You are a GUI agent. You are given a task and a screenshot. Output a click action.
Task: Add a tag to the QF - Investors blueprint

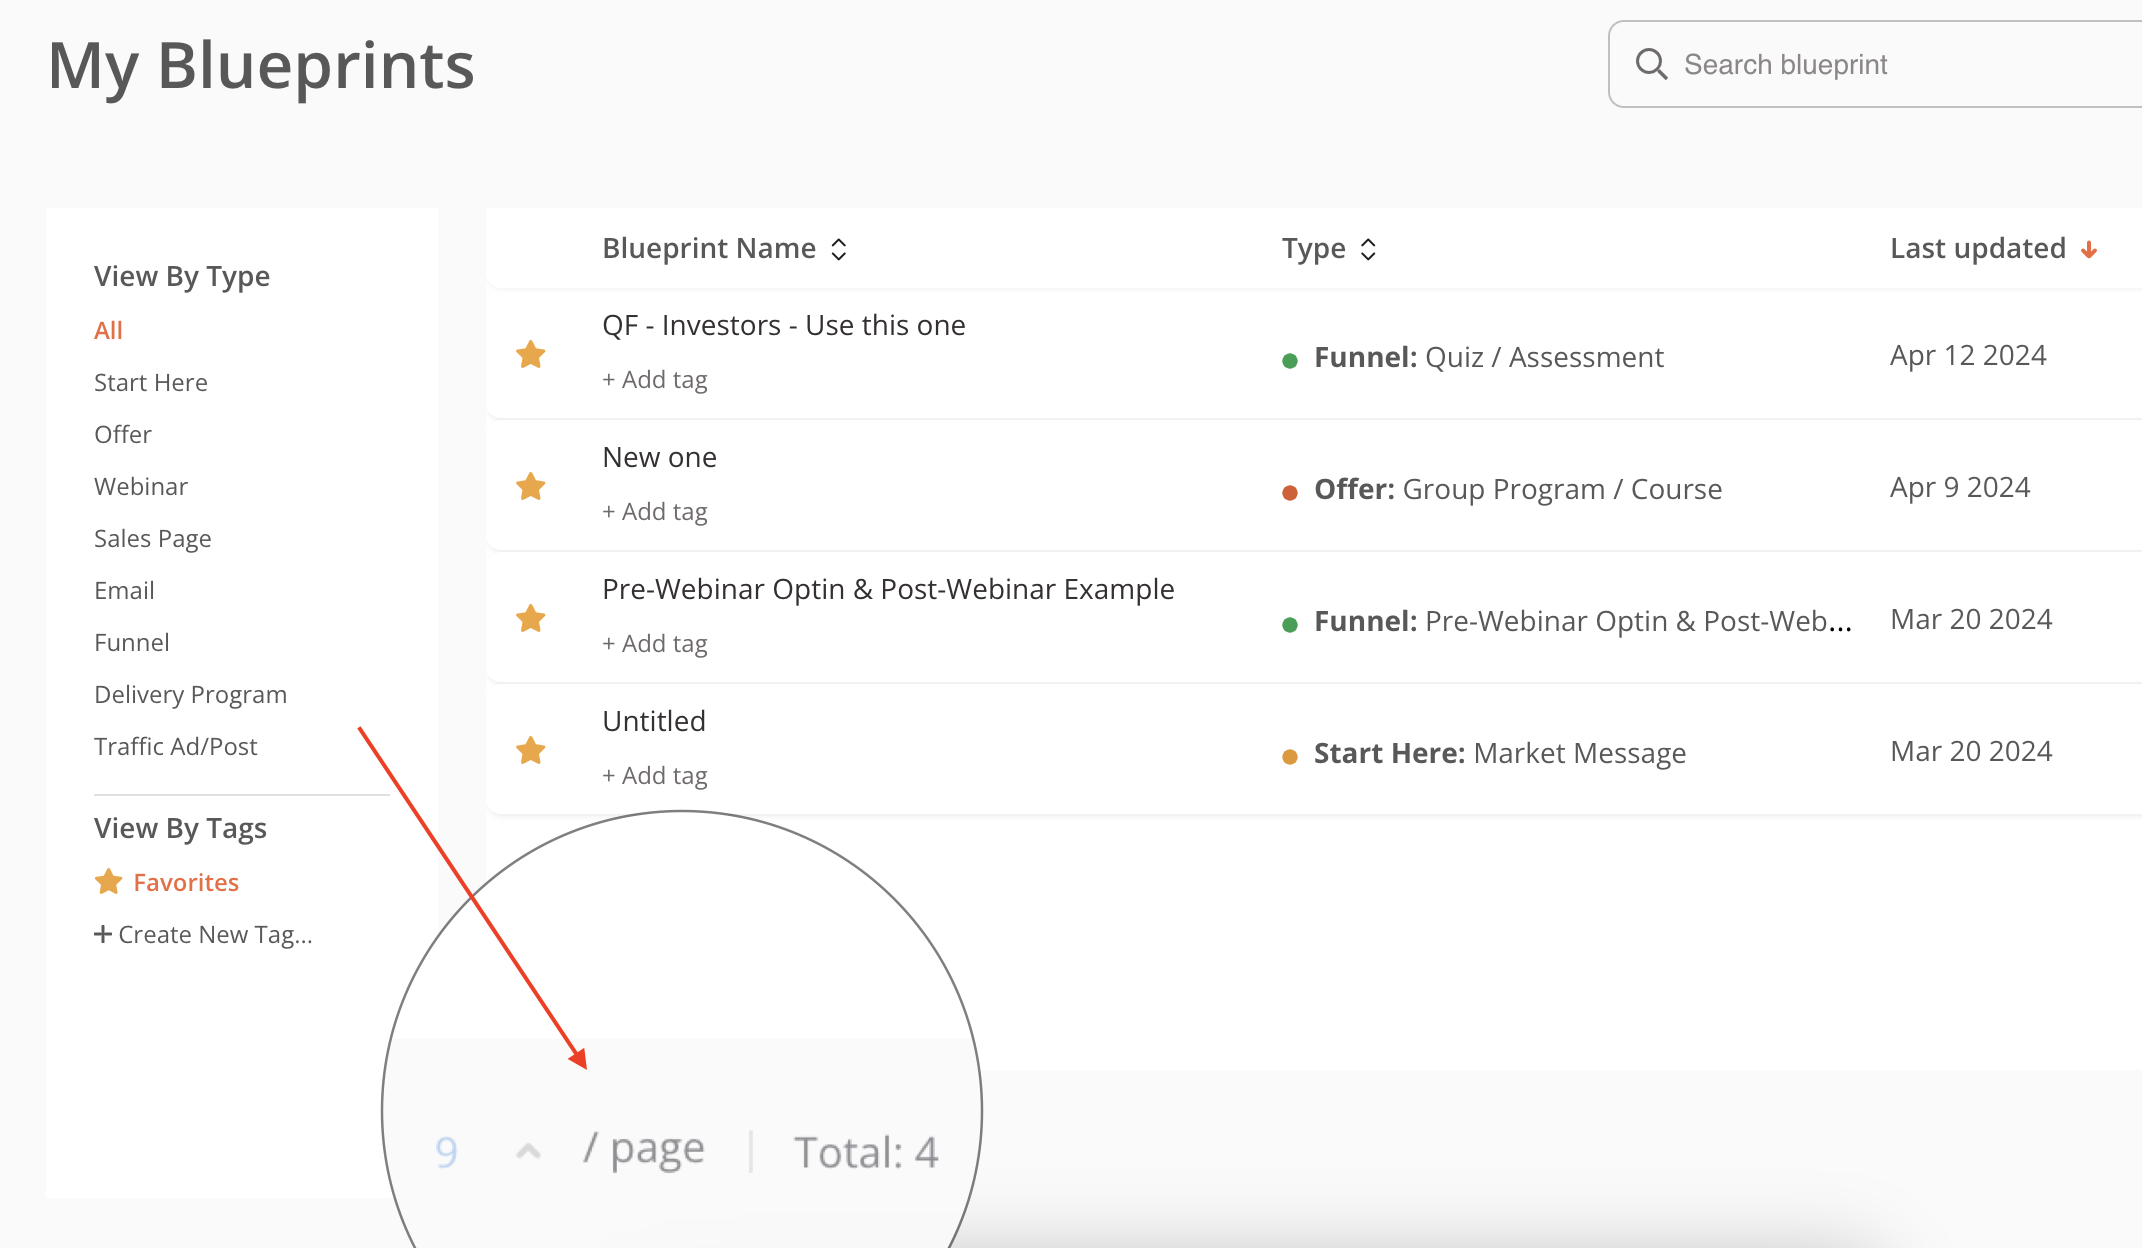(655, 380)
